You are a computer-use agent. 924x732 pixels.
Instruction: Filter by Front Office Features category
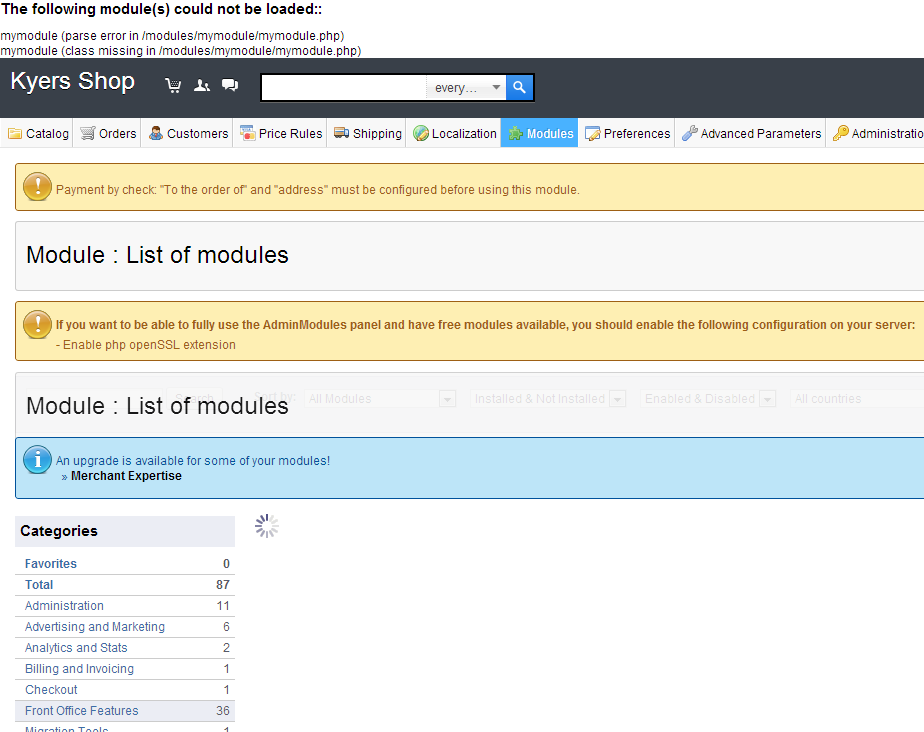tap(81, 711)
